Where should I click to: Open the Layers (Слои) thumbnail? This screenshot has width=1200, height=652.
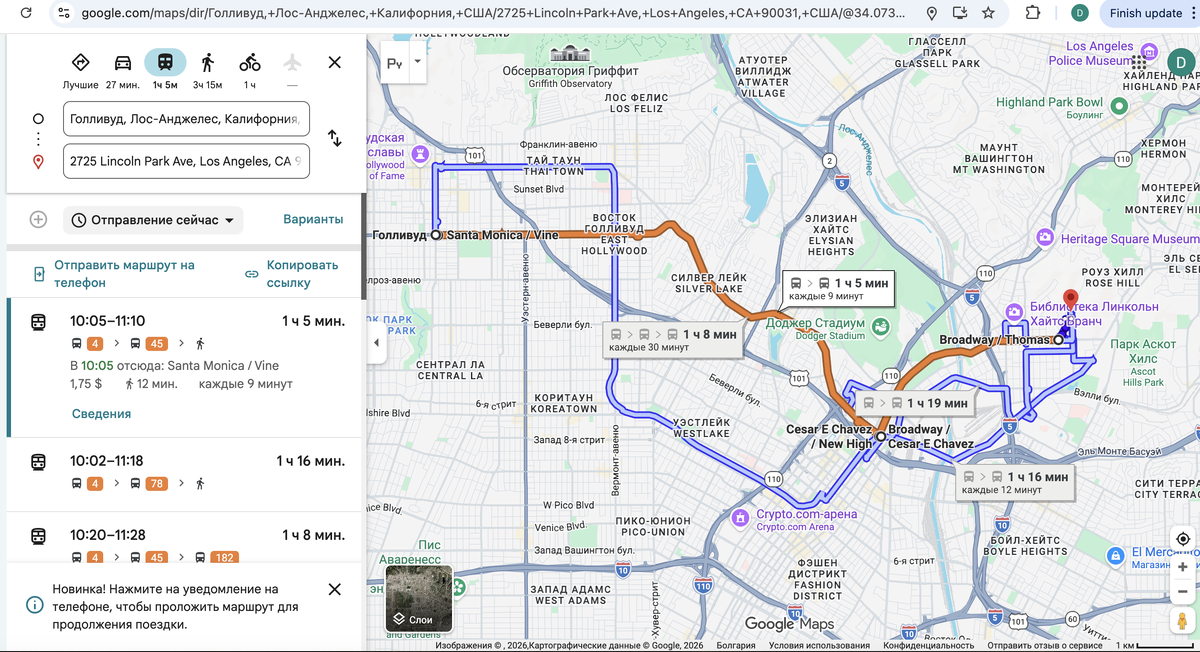point(420,599)
